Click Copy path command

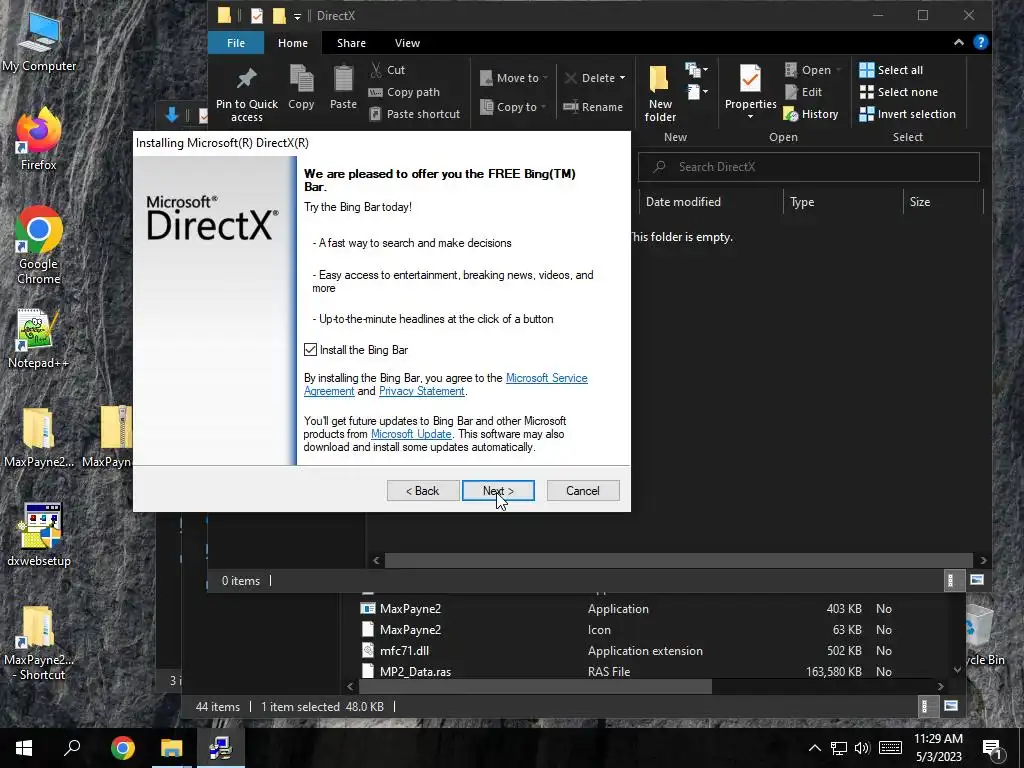404,92
